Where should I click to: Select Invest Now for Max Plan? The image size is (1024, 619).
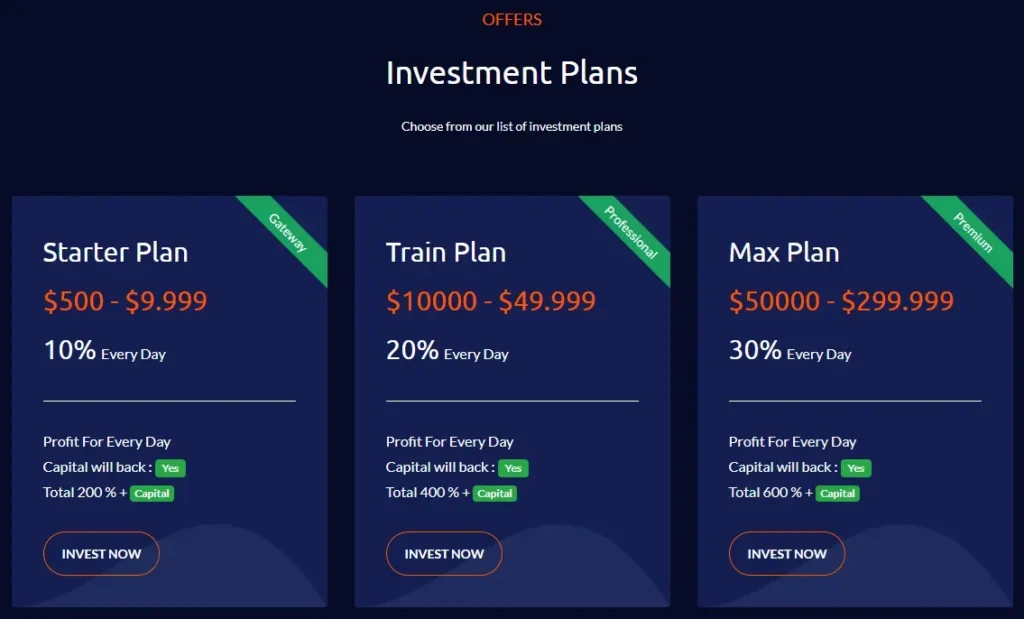[x=787, y=553]
